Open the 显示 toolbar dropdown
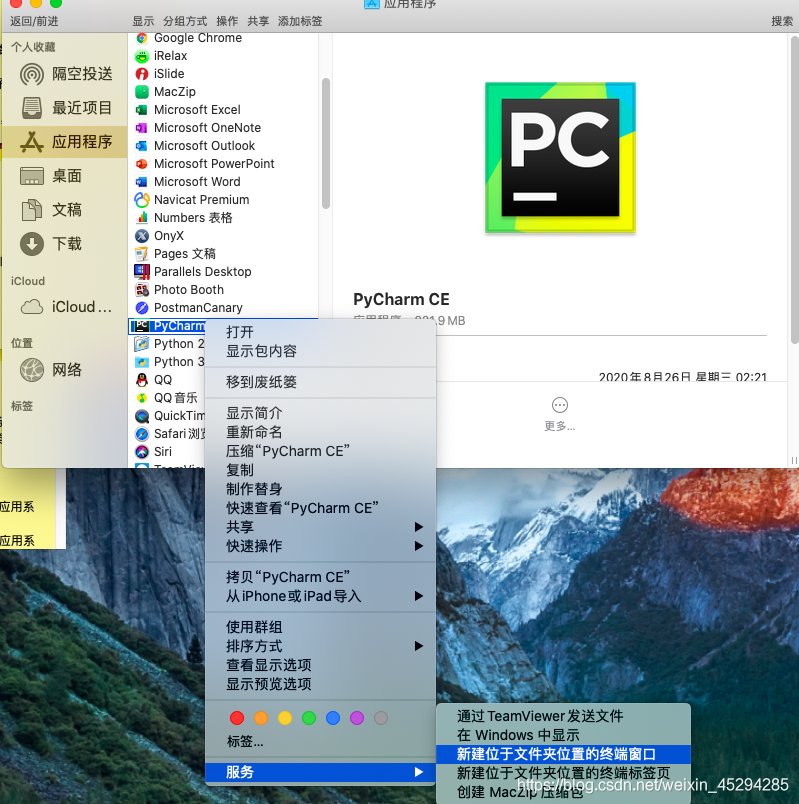 pos(143,21)
